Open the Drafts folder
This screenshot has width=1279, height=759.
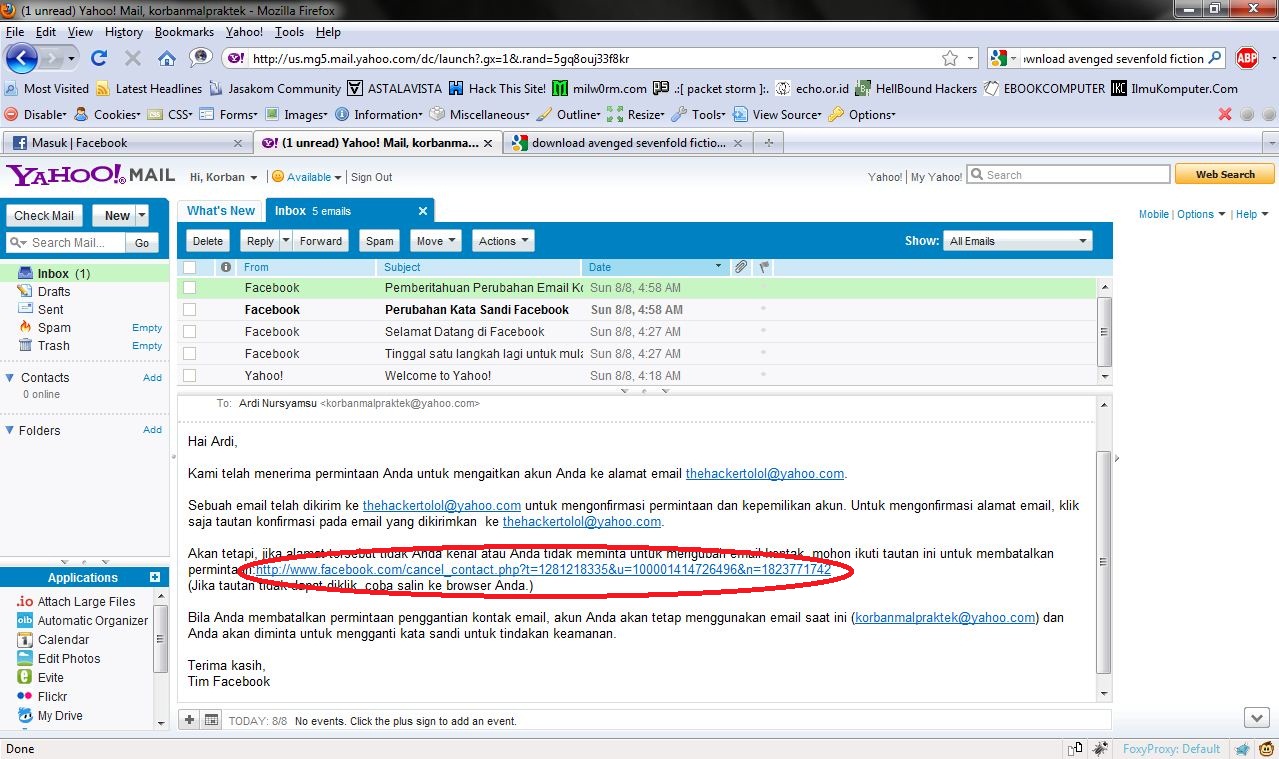point(54,291)
